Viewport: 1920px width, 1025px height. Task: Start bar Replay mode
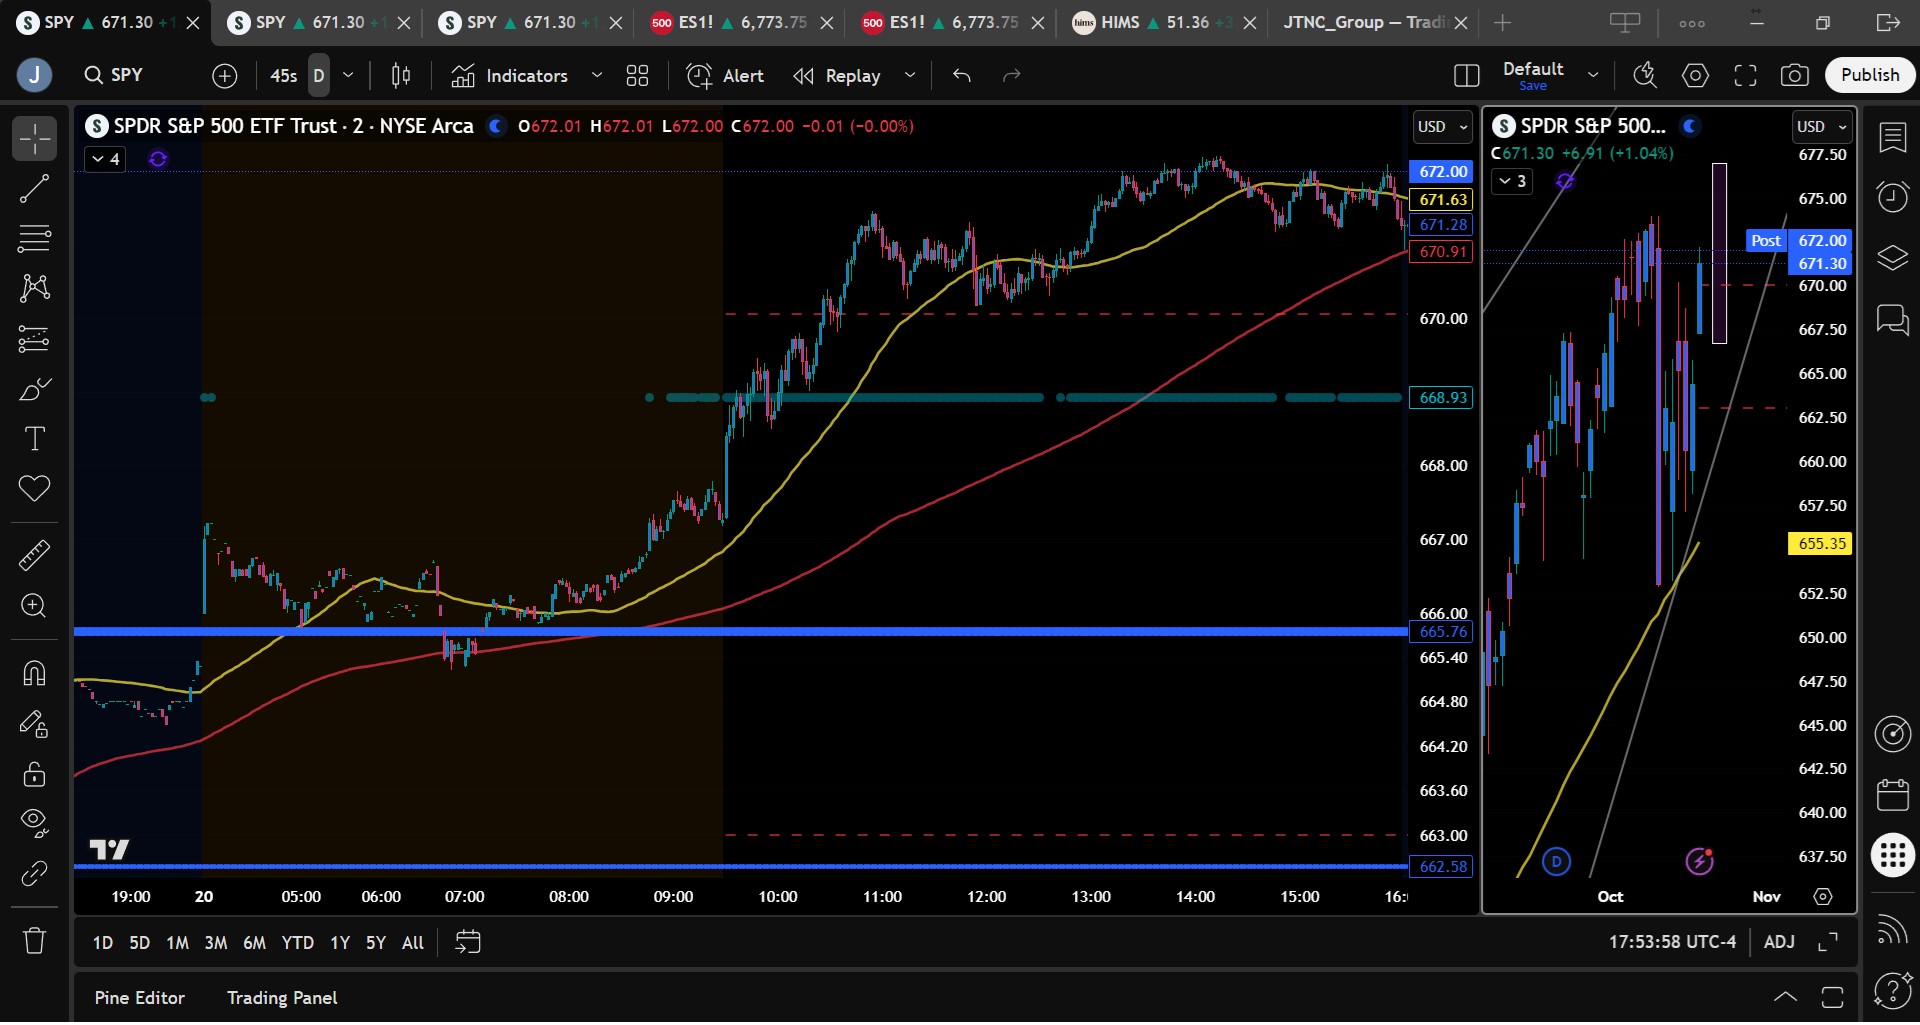pyautogui.click(x=838, y=75)
